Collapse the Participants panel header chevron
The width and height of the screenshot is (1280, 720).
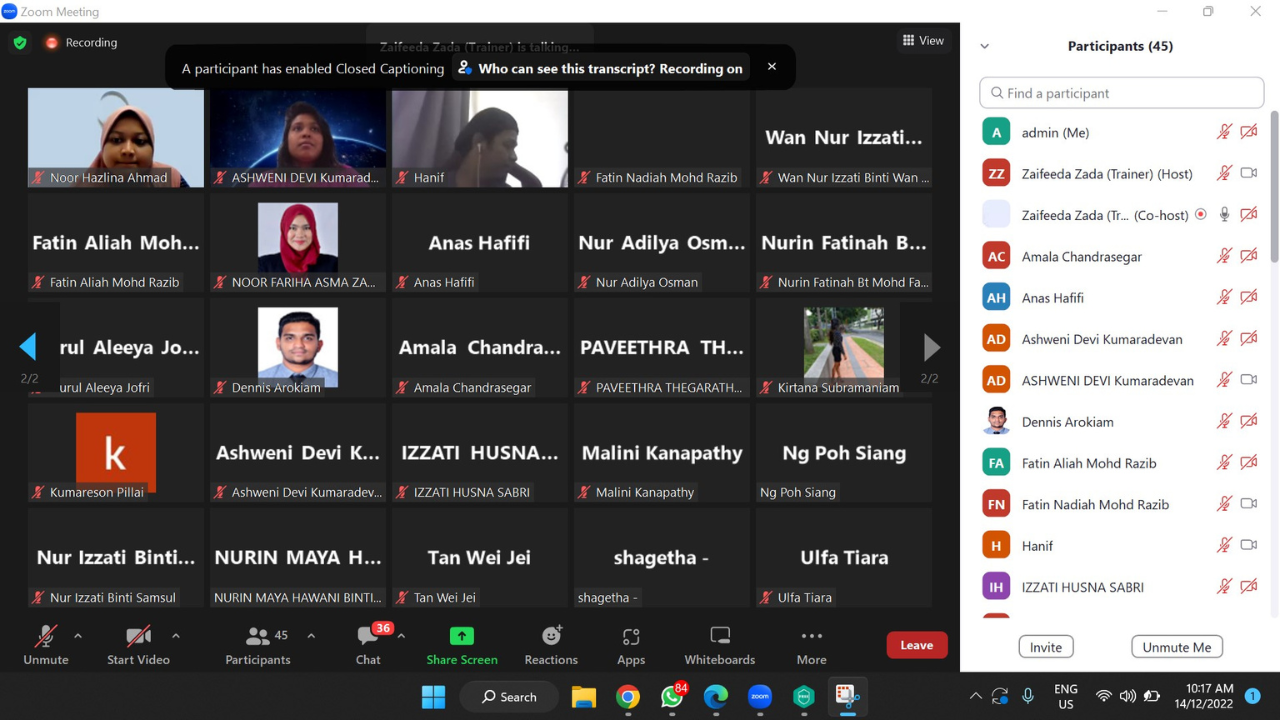pos(984,47)
